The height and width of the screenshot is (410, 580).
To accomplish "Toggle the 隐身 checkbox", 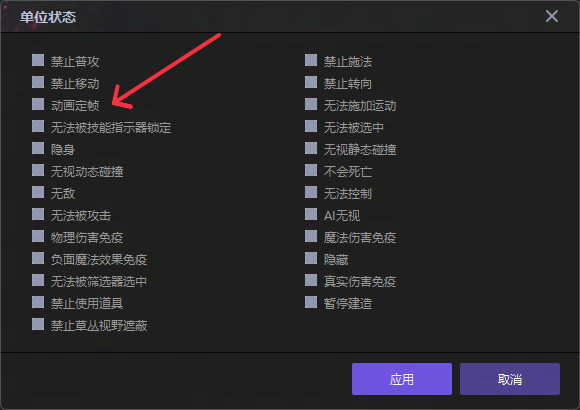I will click(x=38, y=148).
